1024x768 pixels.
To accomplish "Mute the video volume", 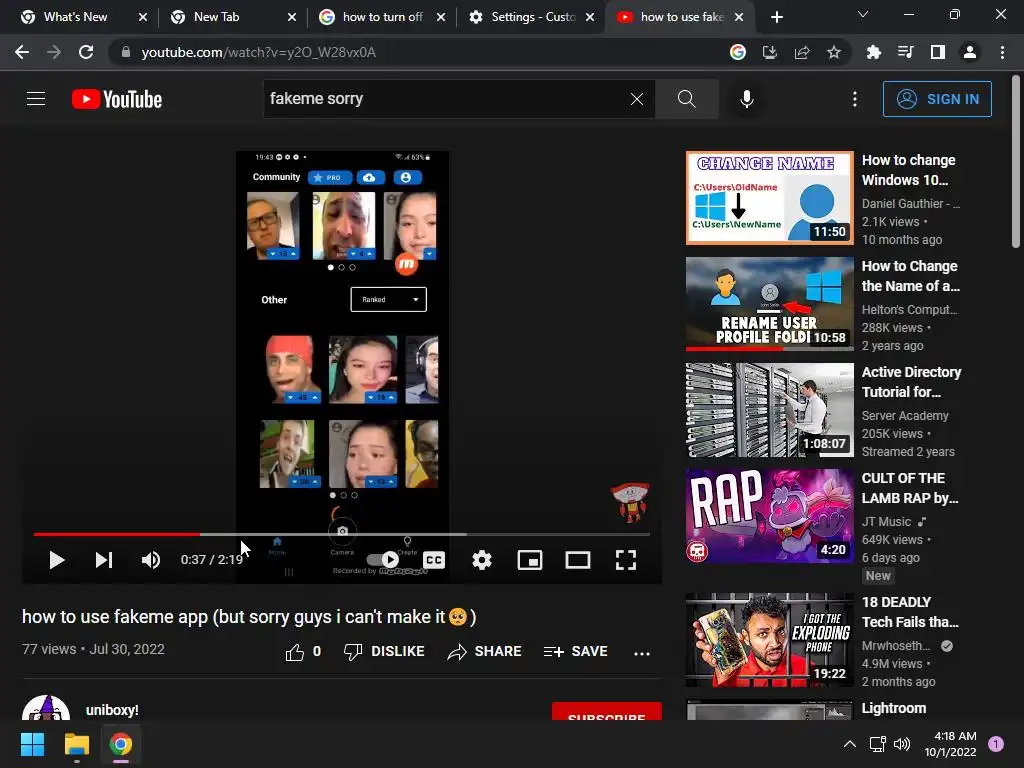I will tap(151, 560).
